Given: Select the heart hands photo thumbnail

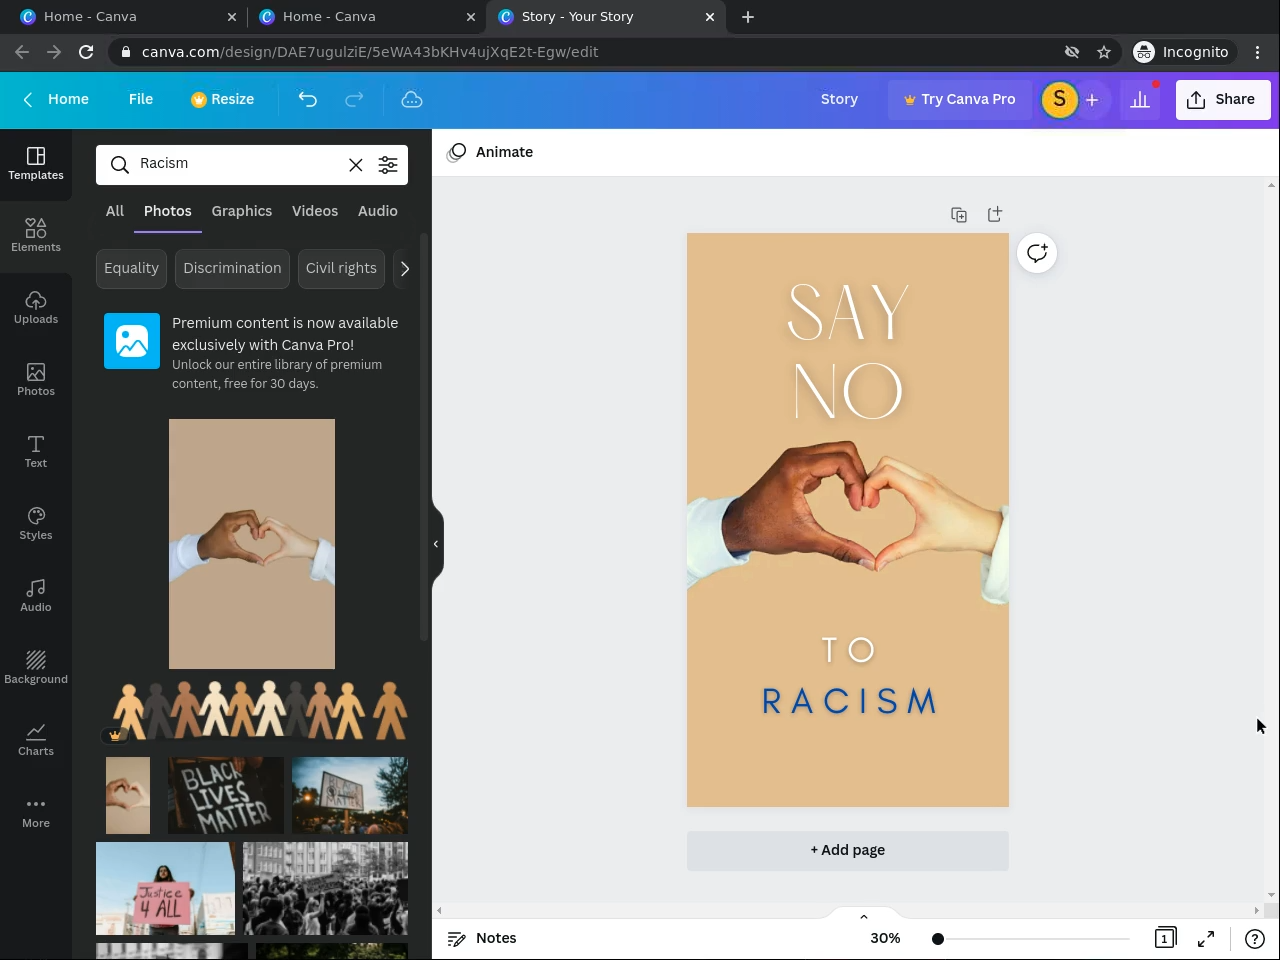Looking at the screenshot, I should pyautogui.click(x=252, y=544).
